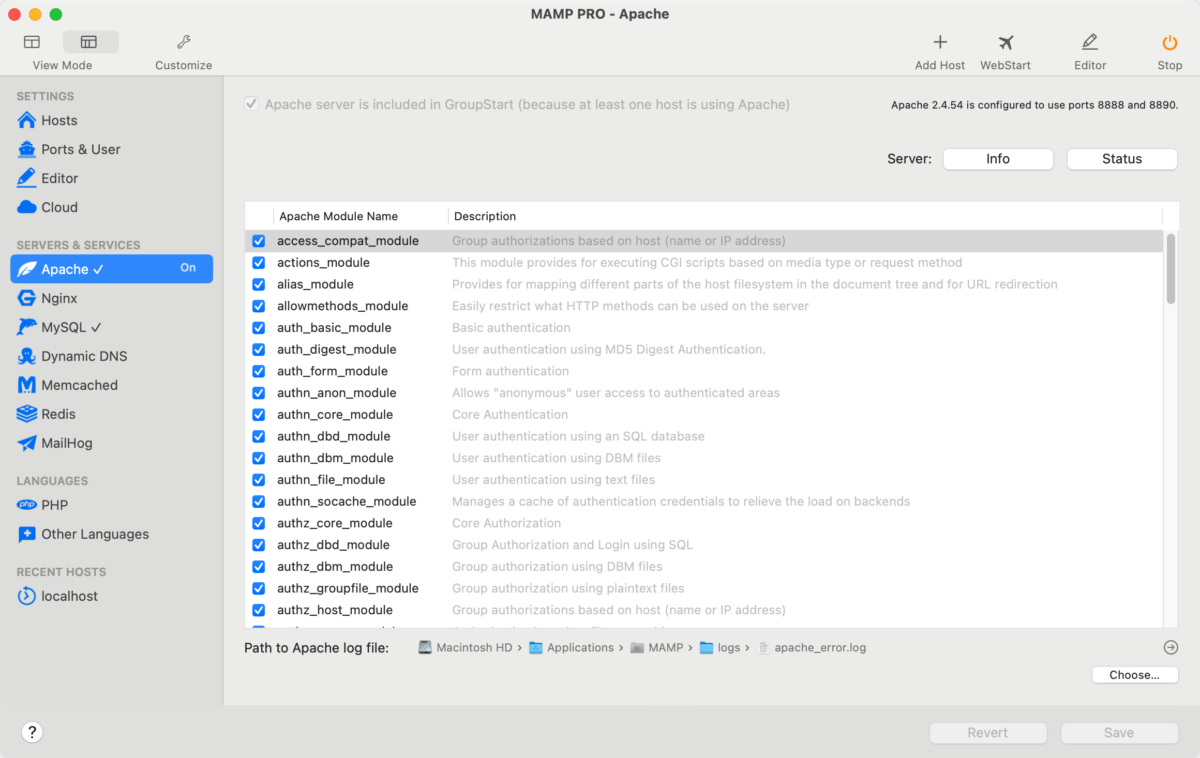Select the authz_dbd_module row name
This screenshot has width=1200, height=758.
tap(333, 545)
